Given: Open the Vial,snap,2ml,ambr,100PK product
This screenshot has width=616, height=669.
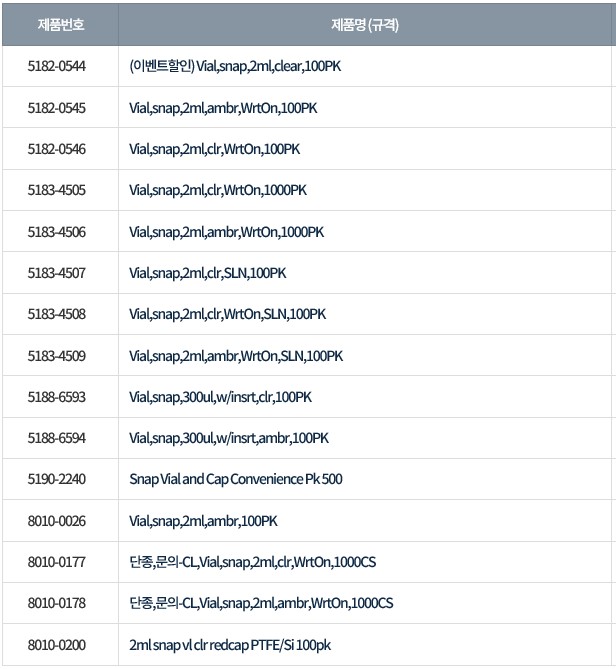Looking at the screenshot, I should [x=203, y=521].
